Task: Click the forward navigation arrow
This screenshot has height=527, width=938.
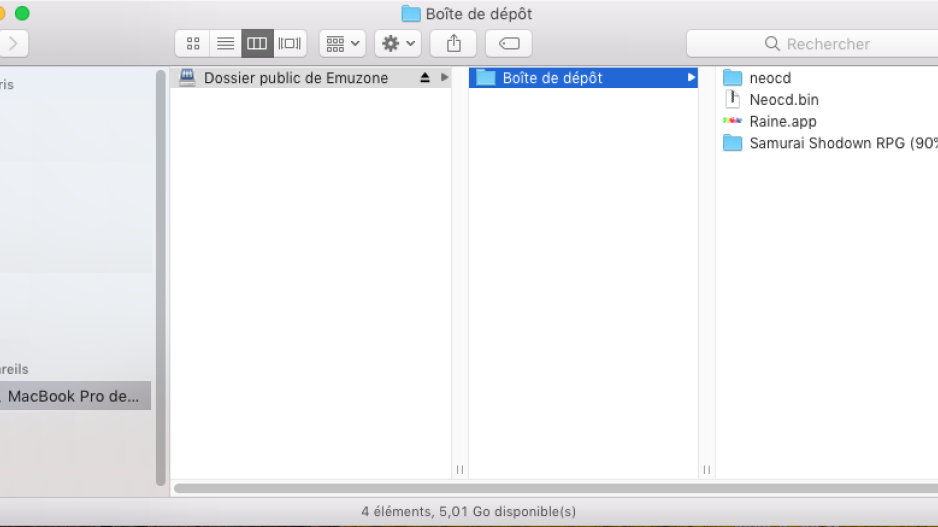Action: coord(13,44)
